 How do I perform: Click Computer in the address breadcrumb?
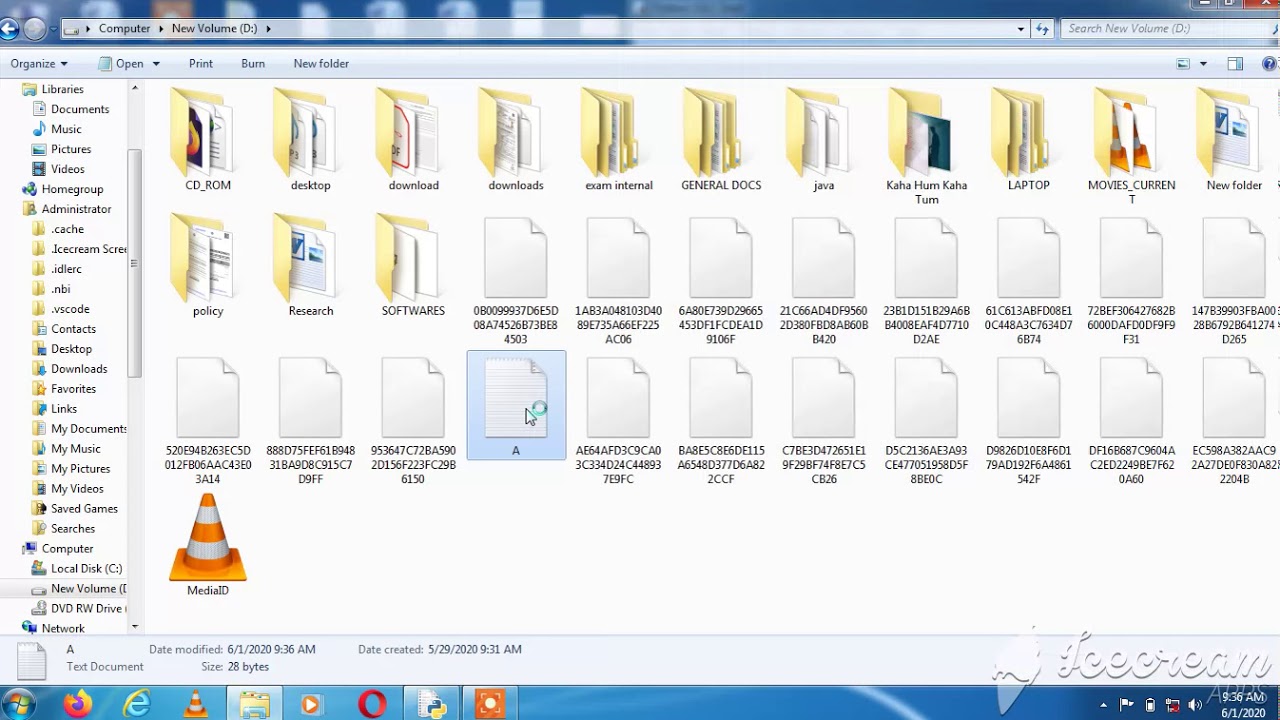pyautogui.click(x=124, y=29)
